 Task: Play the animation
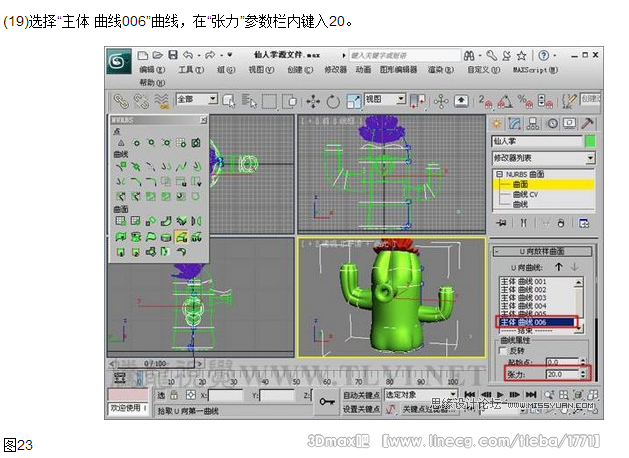(x=500, y=395)
